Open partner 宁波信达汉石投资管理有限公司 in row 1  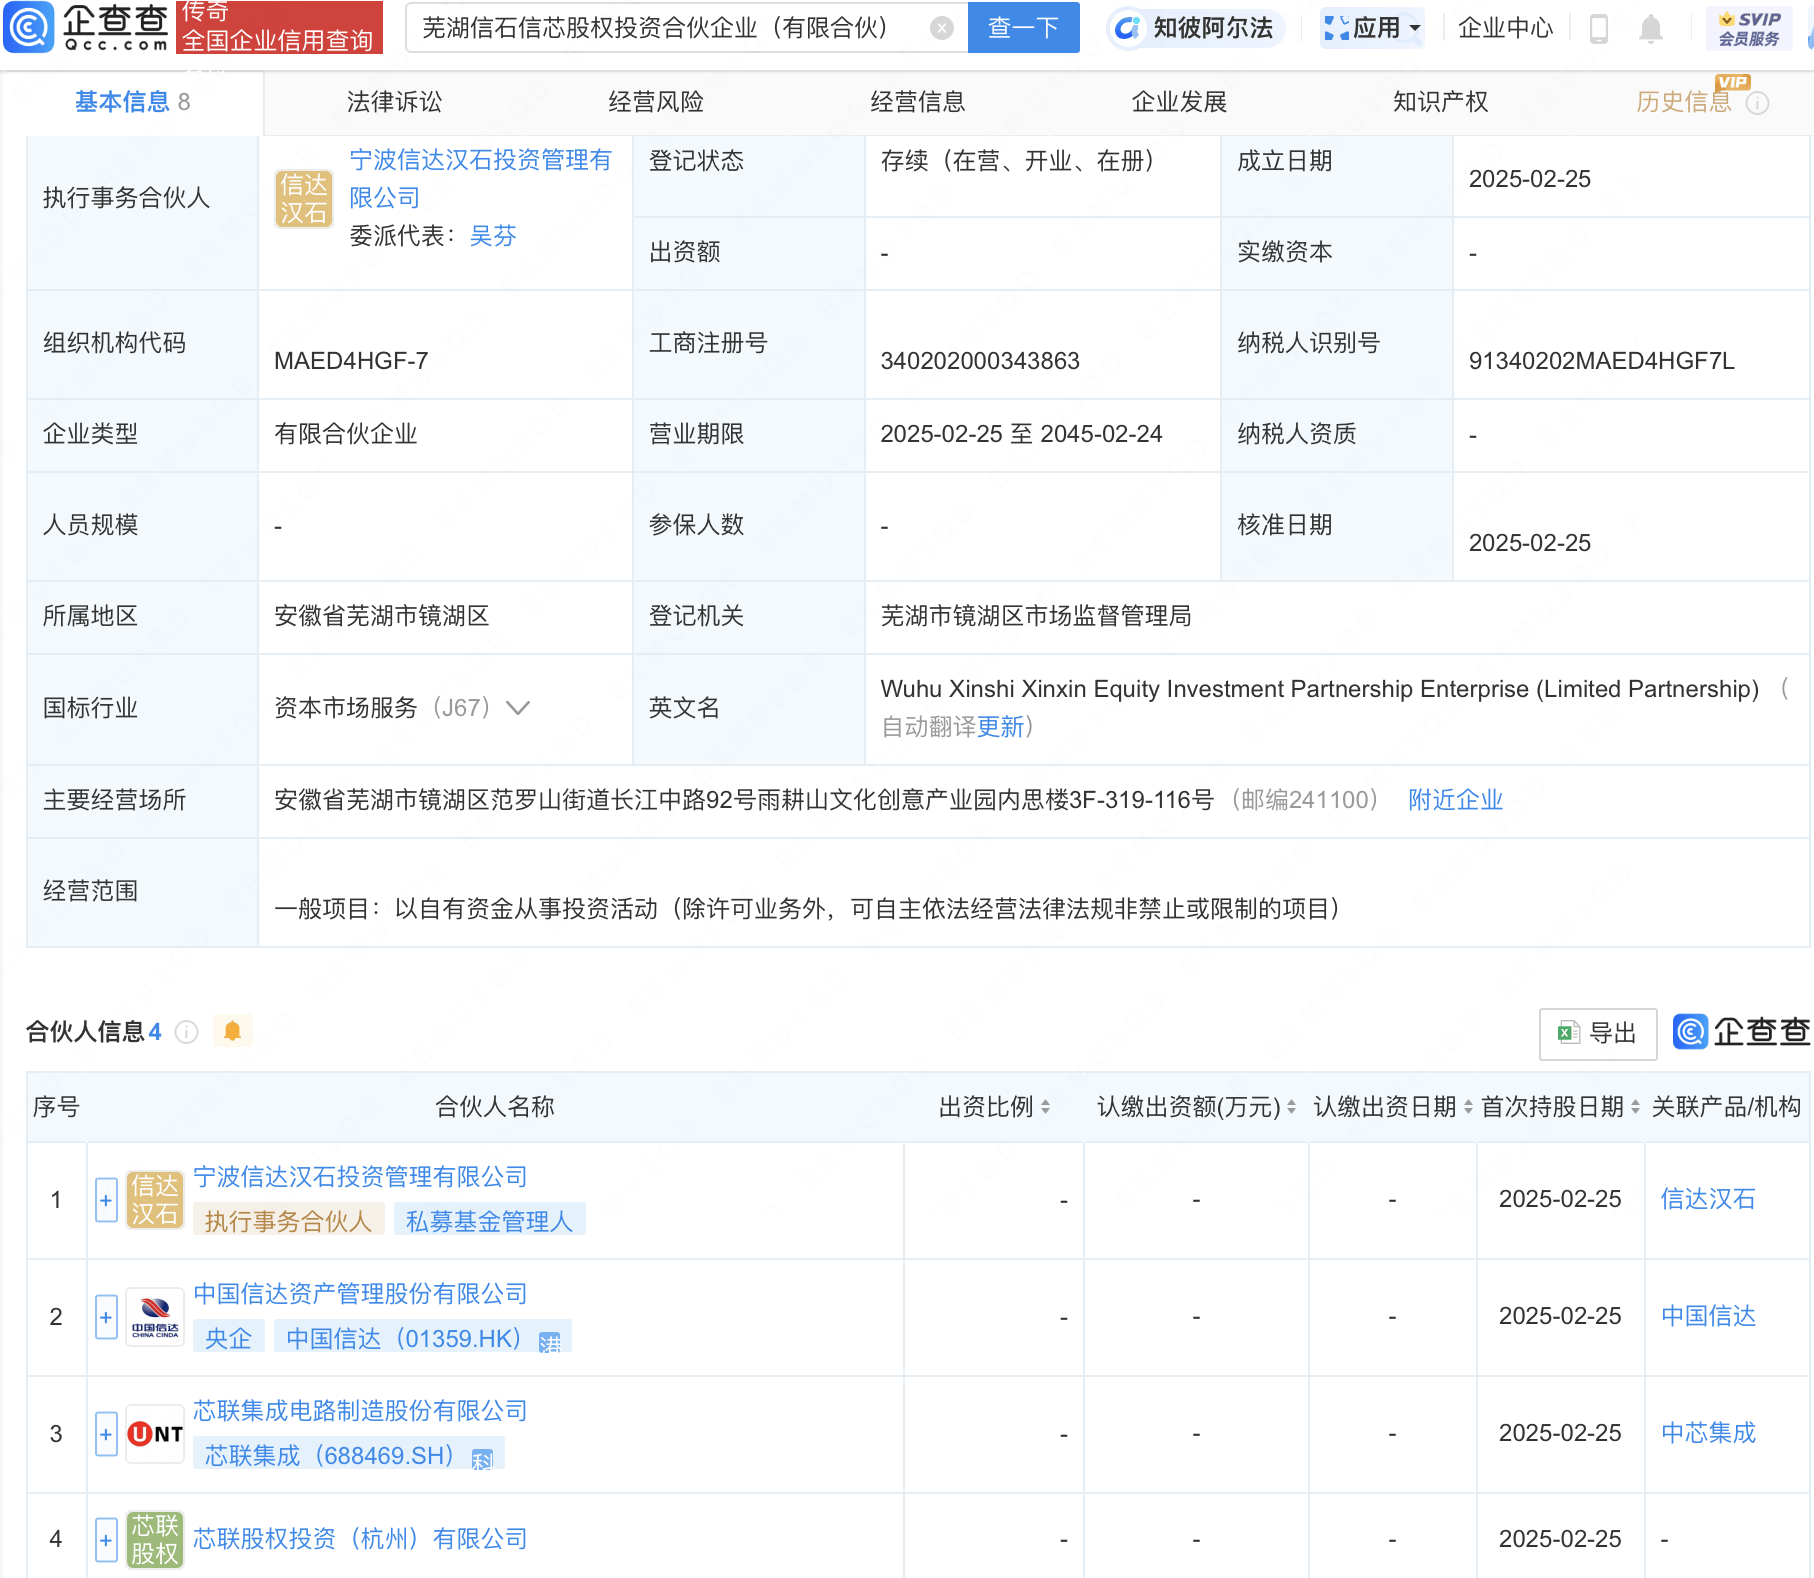pyautogui.click(x=360, y=1177)
